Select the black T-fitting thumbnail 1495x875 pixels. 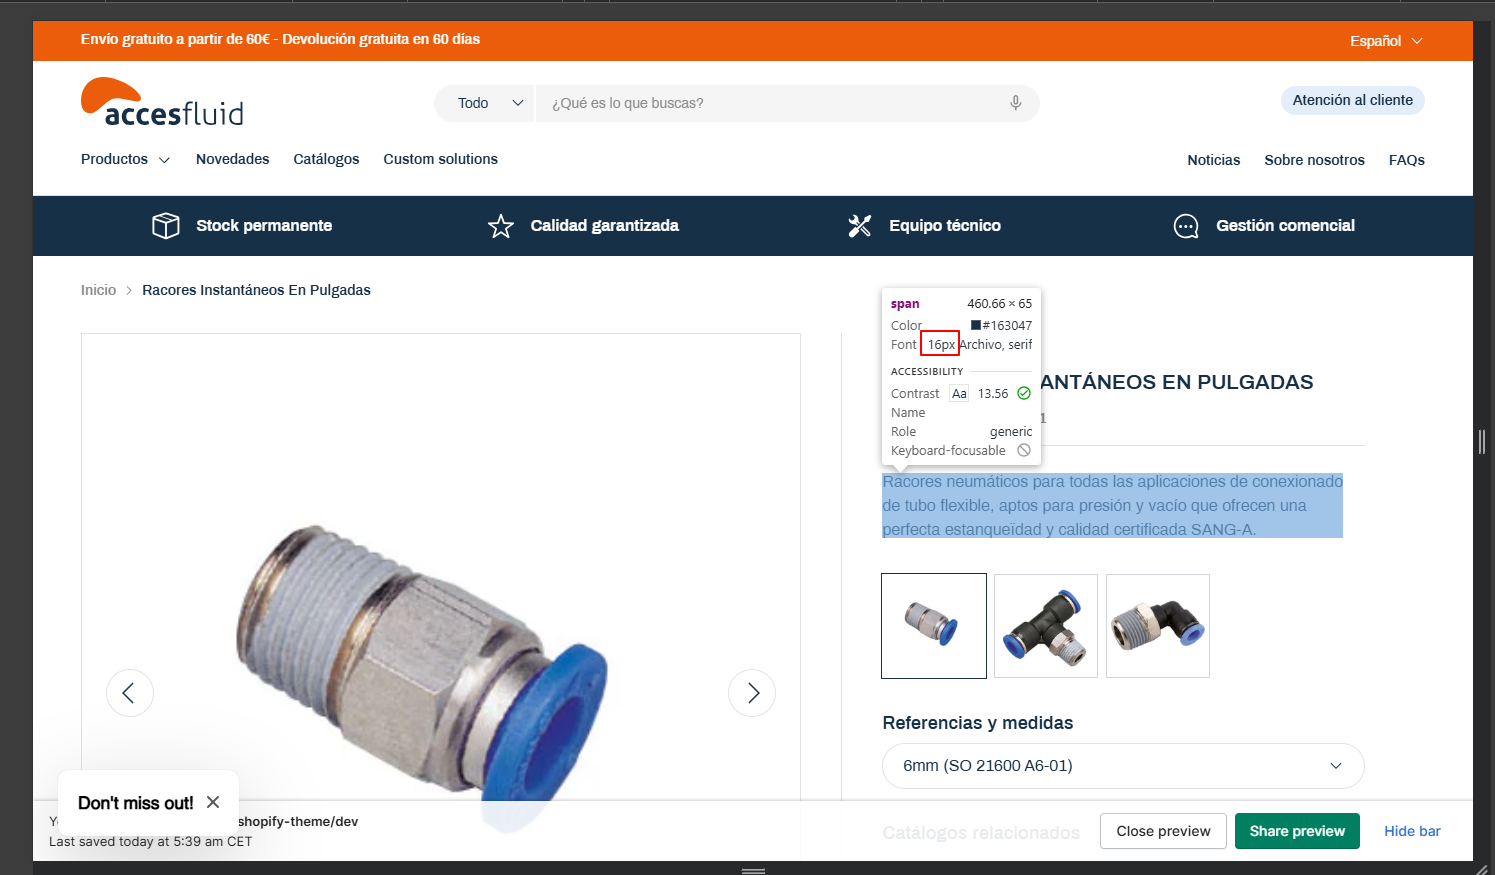[1046, 626]
